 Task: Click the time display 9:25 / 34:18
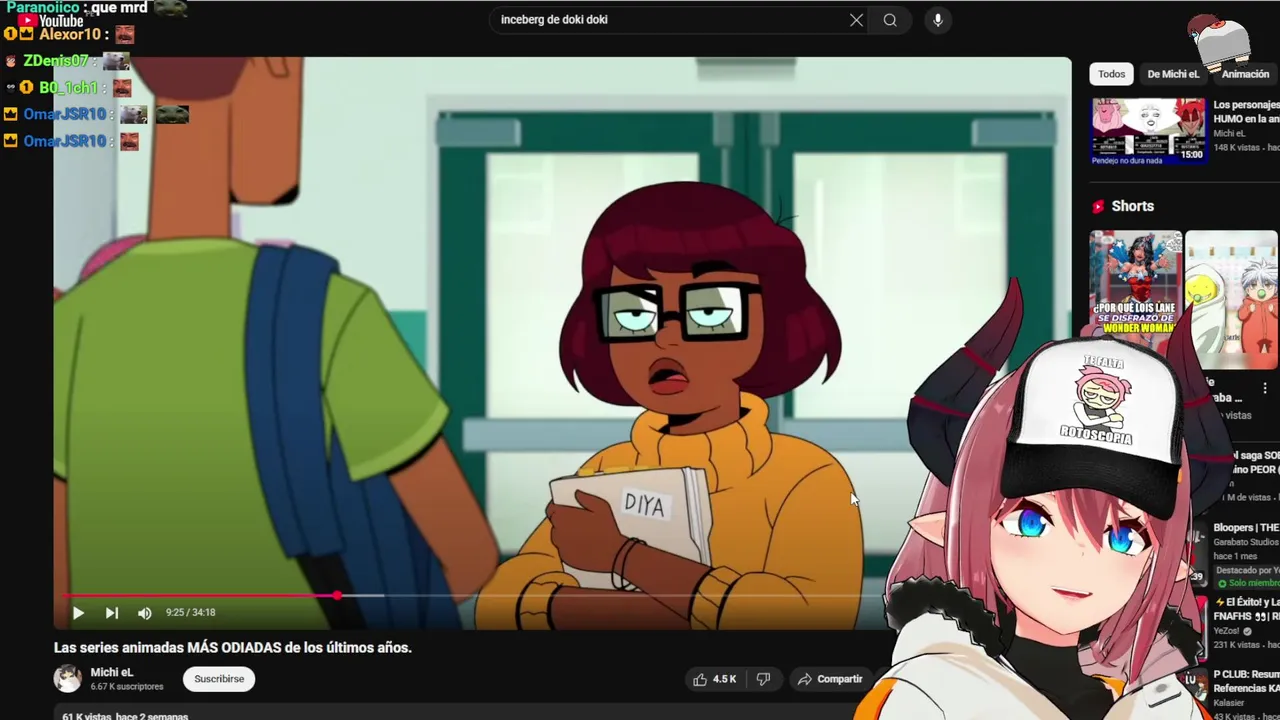click(x=190, y=613)
